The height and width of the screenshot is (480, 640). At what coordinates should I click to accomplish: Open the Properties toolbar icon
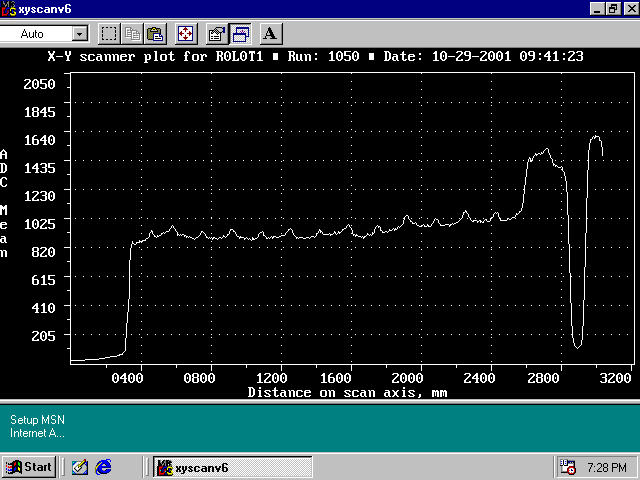coord(216,33)
